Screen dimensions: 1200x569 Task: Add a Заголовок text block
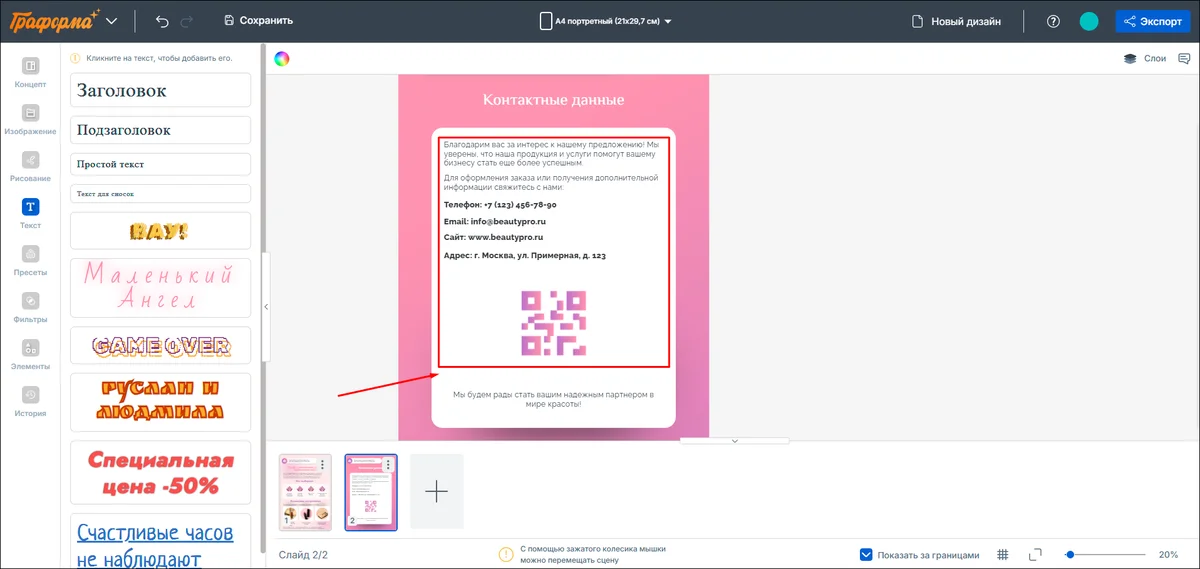pyautogui.click(x=160, y=90)
